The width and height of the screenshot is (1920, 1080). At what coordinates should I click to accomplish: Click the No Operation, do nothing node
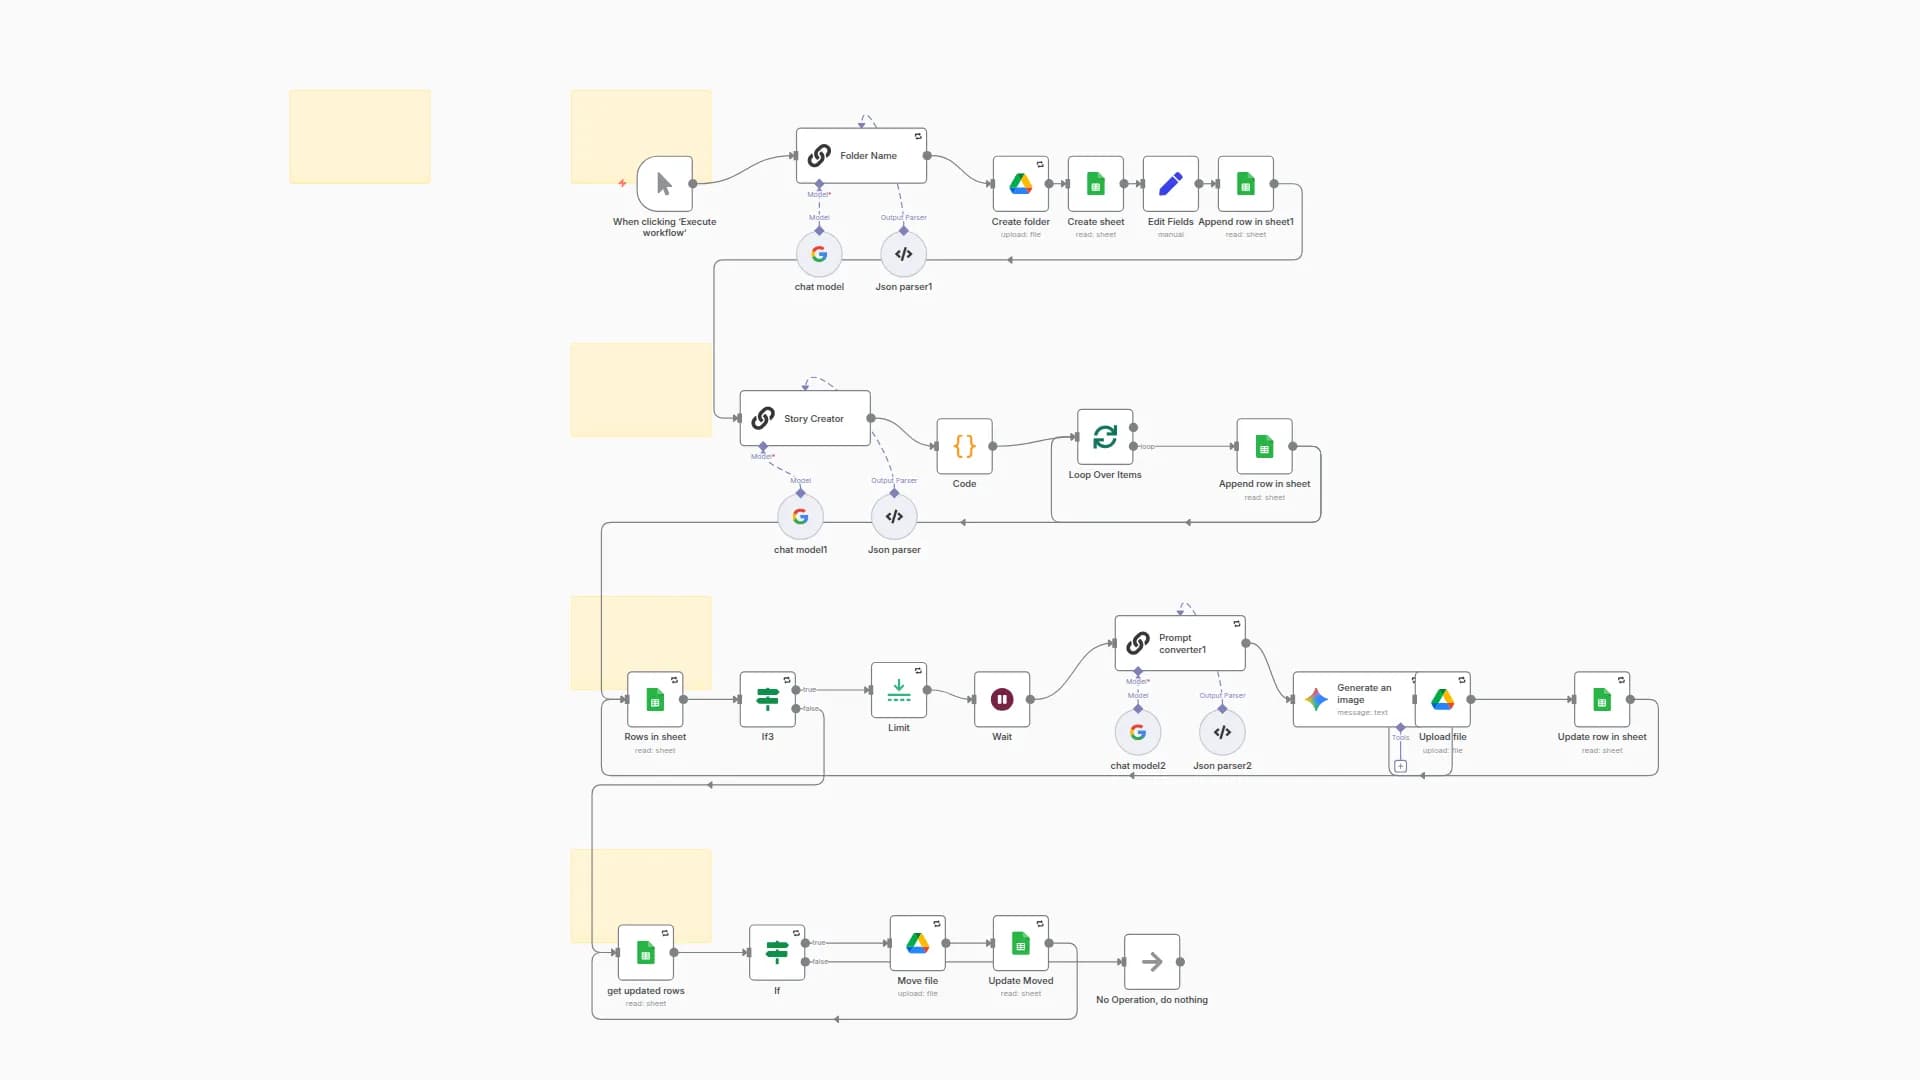pos(1151,962)
